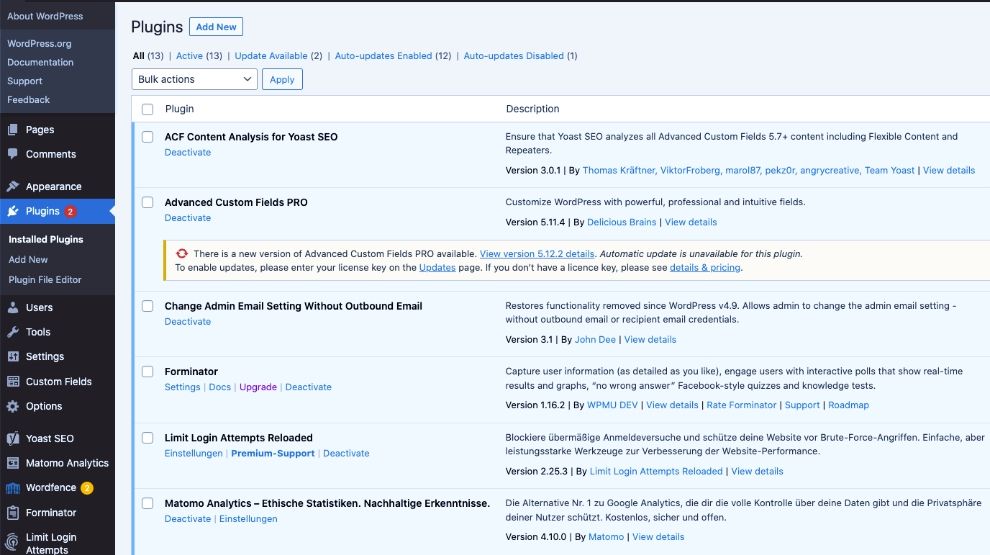Click Forminator Upgrade link
Image resolution: width=990 pixels, height=555 pixels.
pos(258,387)
